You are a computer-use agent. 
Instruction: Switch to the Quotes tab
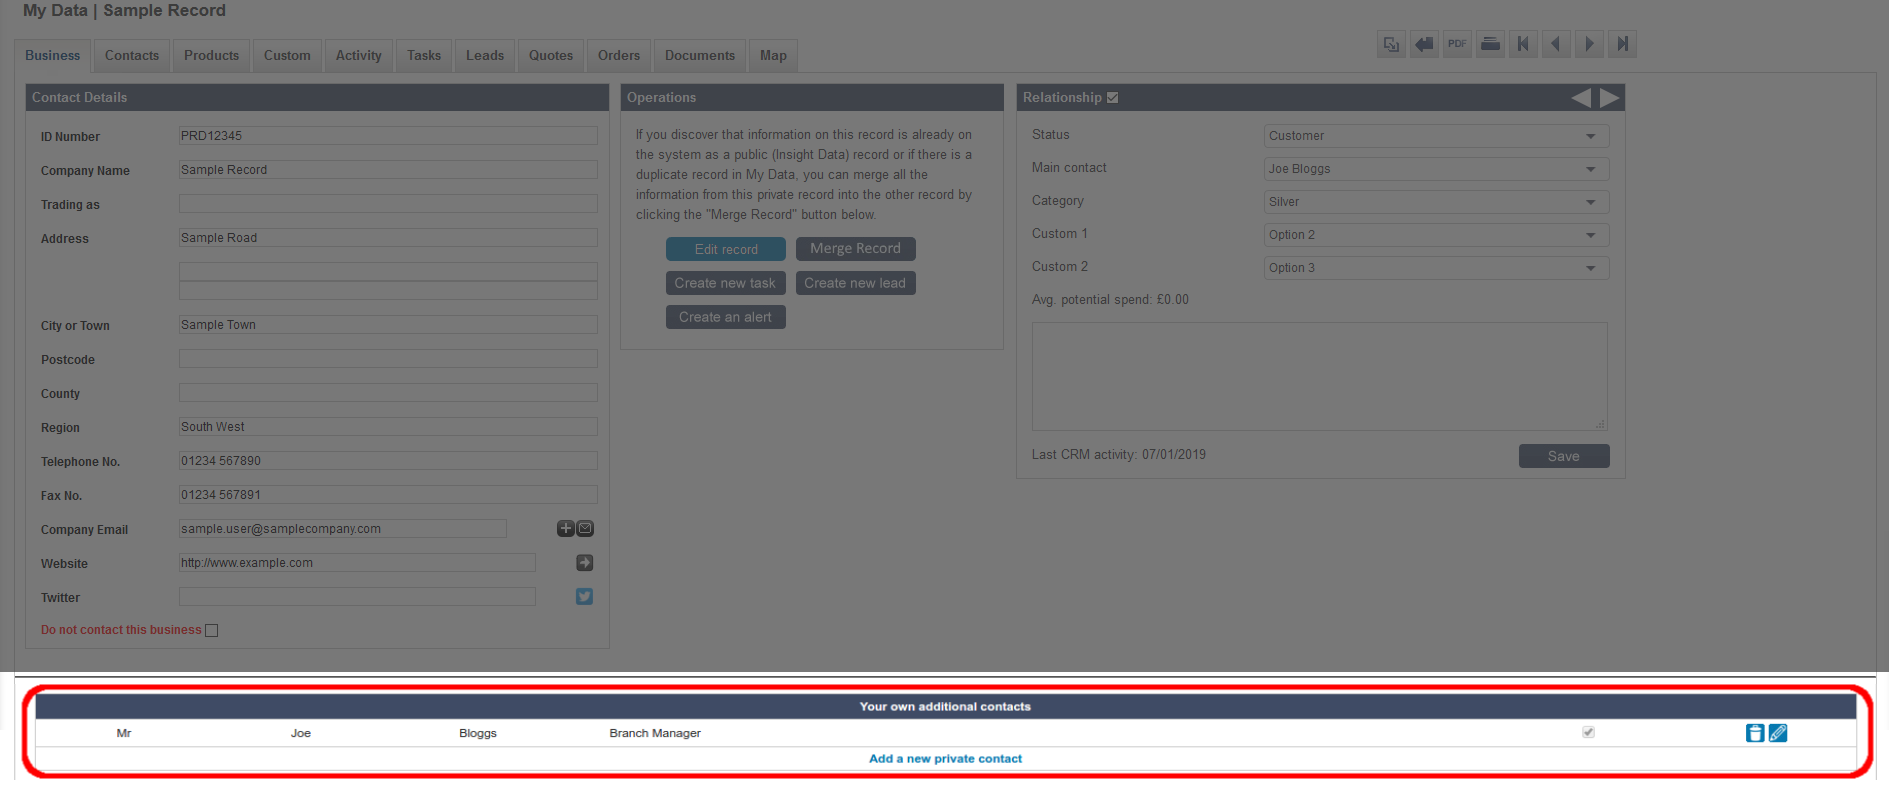[x=551, y=56]
